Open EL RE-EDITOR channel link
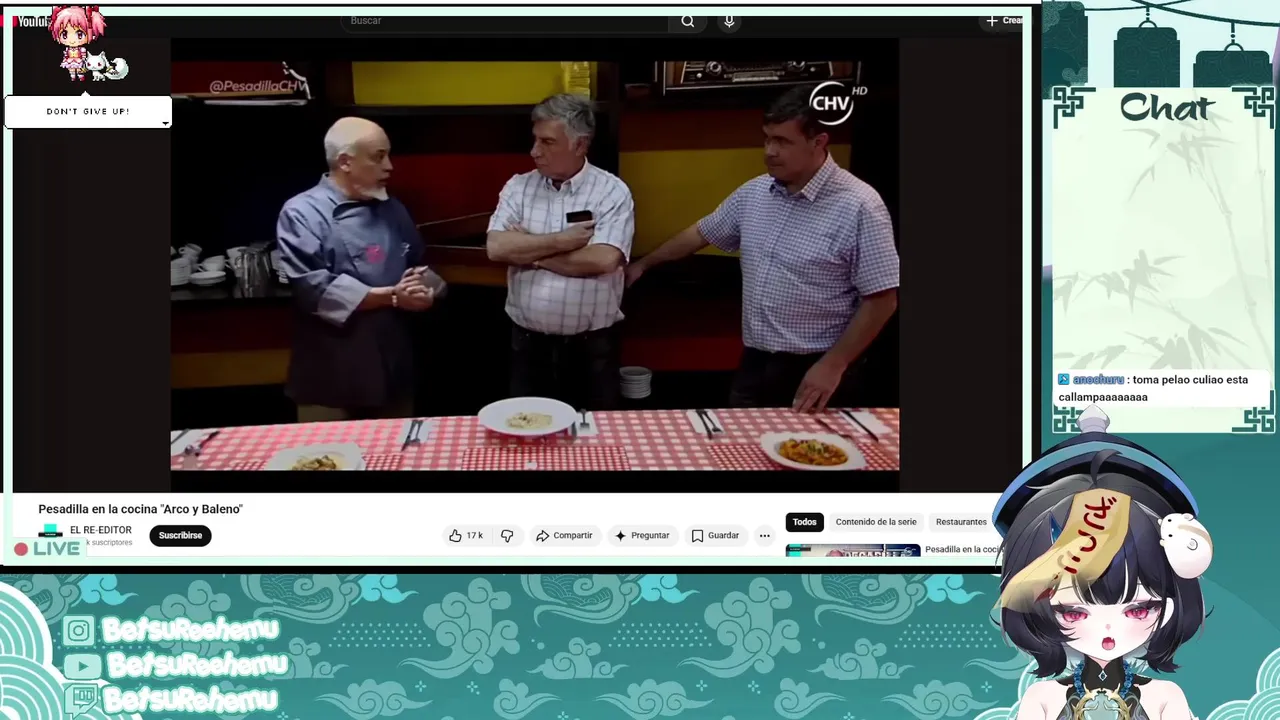1280x720 pixels. (x=101, y=530)
